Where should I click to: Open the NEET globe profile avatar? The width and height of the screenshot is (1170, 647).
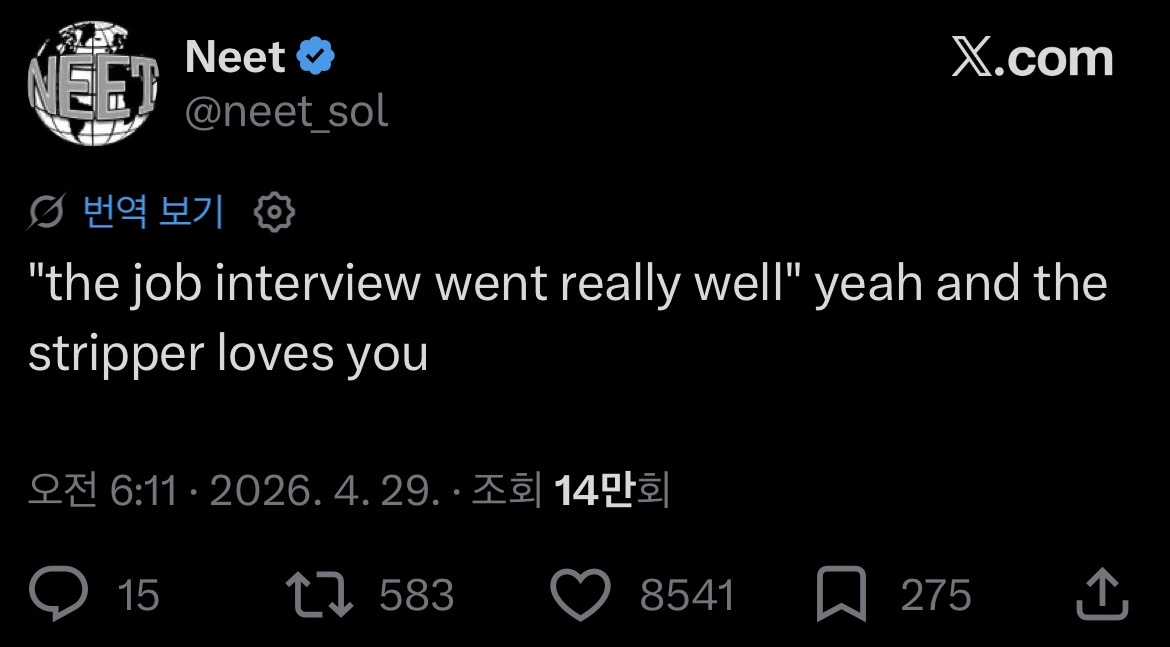[92, 90]
